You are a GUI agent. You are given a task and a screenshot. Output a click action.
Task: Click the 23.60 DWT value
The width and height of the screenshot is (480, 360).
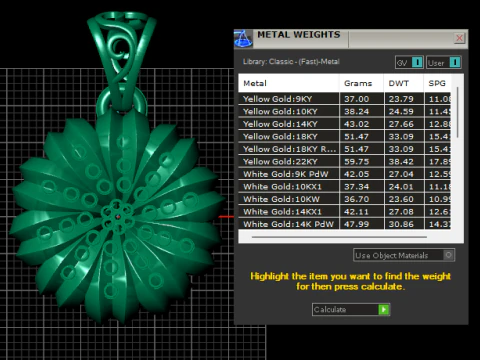coord(401,199)
